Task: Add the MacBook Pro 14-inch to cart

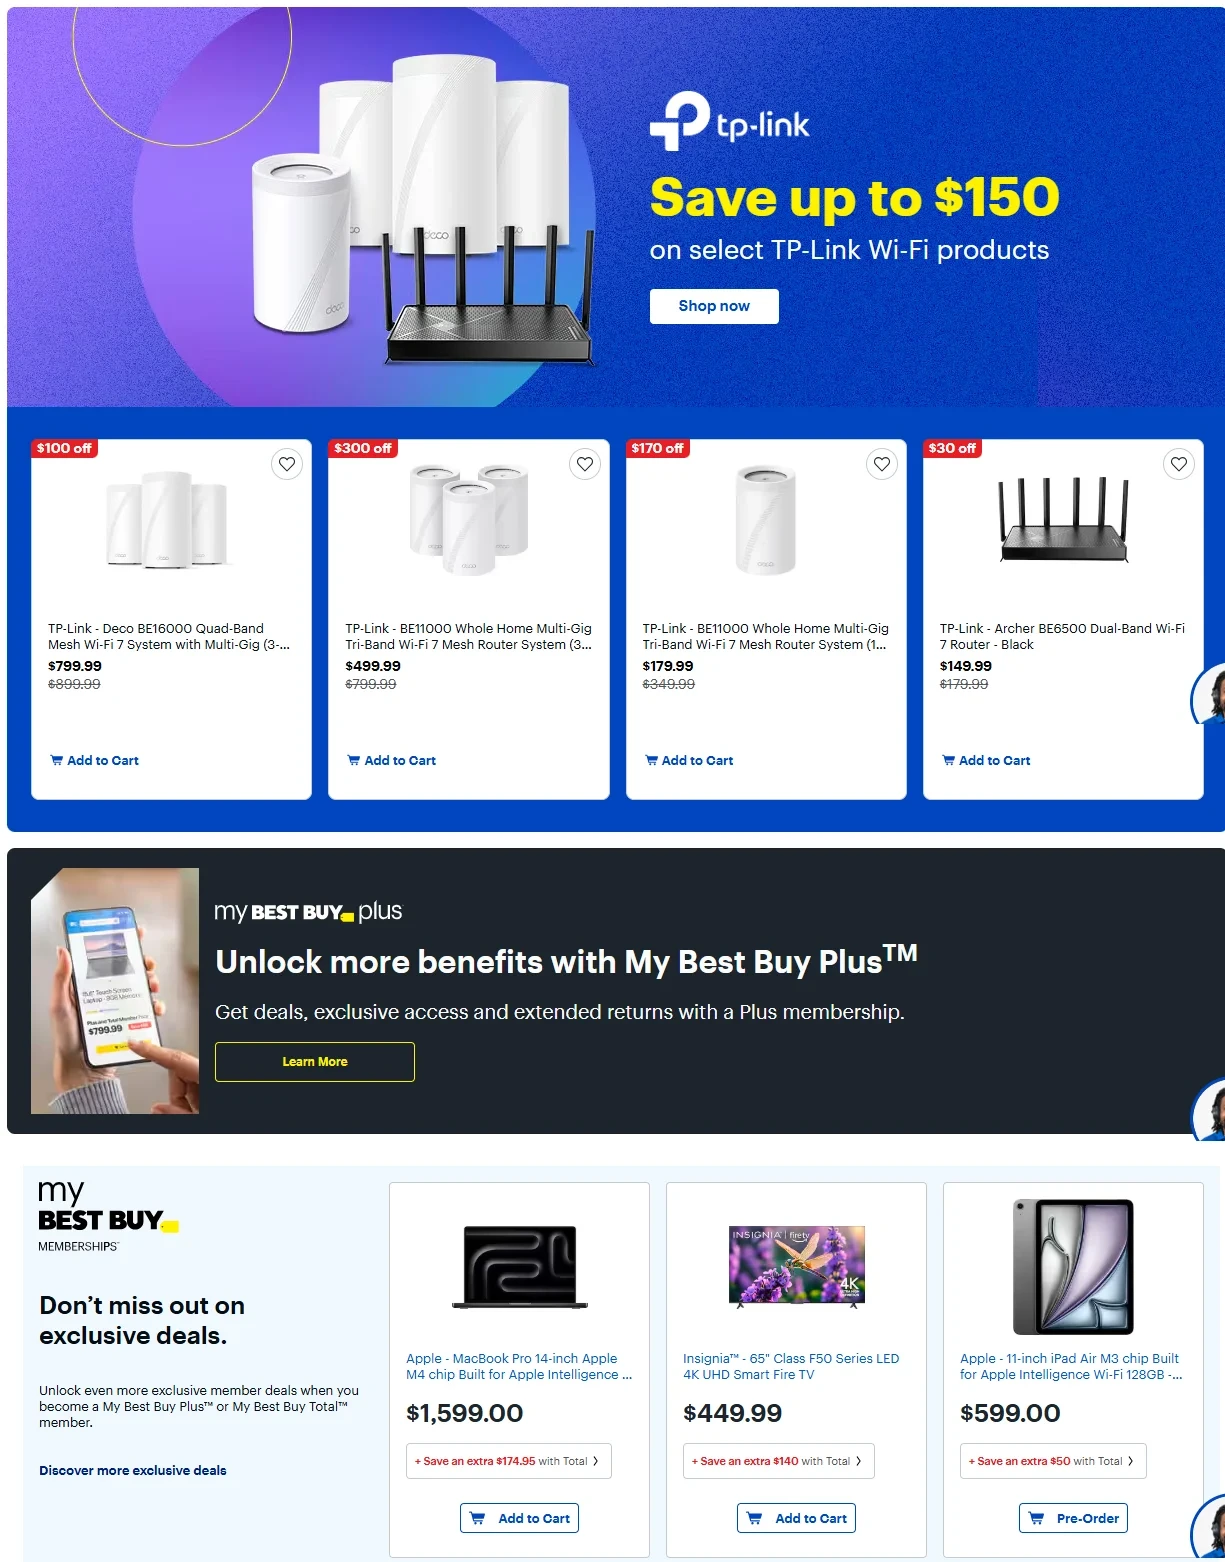Action: [x=520, y=1518]
